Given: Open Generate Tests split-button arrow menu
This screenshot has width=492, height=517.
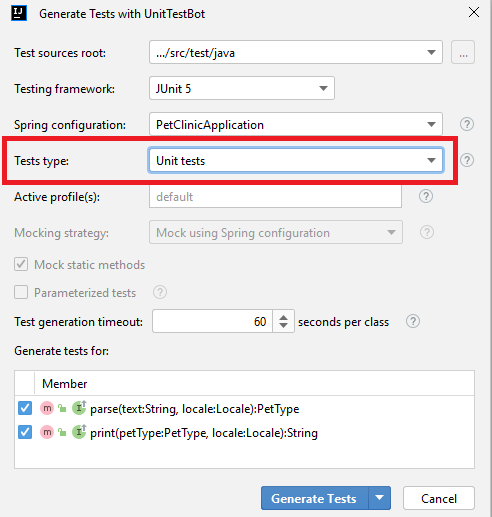Looking at the screenshot, I should 379,498.
